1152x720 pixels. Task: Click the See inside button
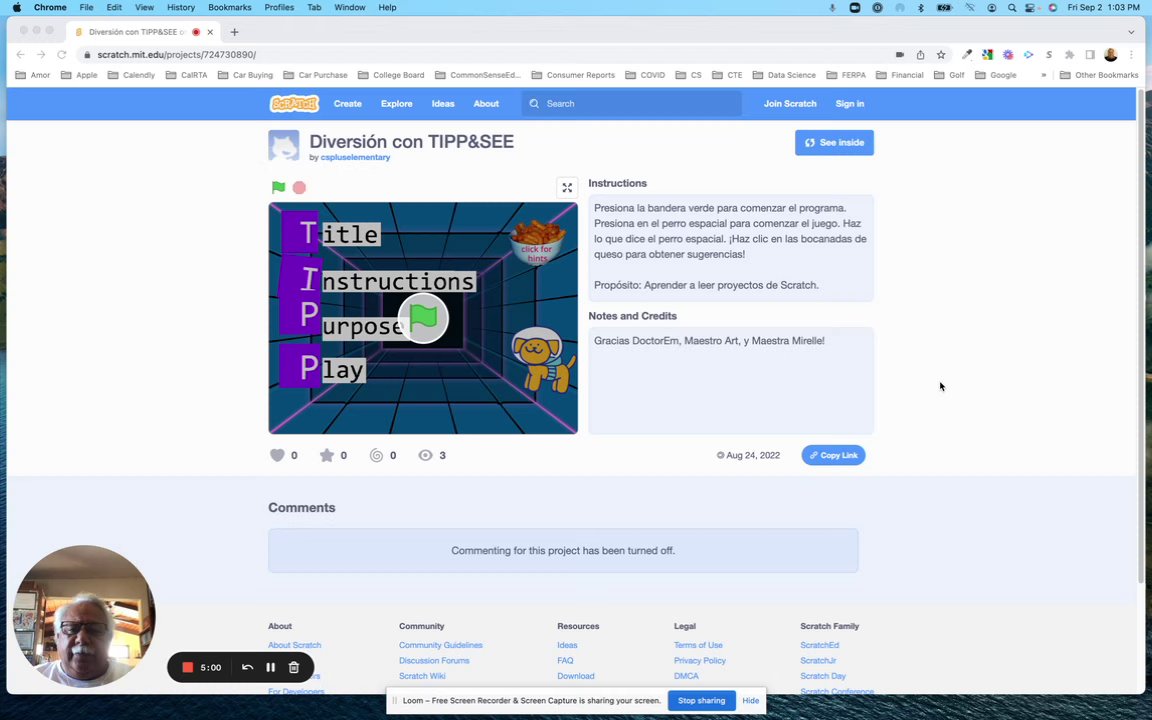pyautogui.click(x=834, y=143)
